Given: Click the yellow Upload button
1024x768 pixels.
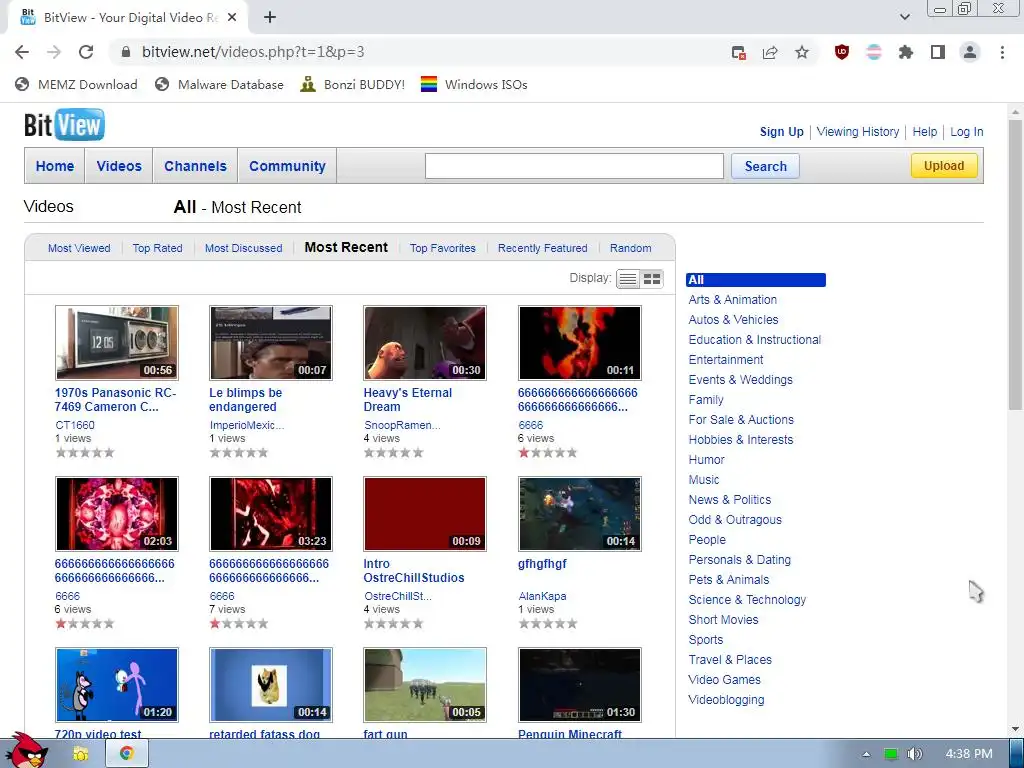Looking at the screenshot, I should (x=944, y=165).
